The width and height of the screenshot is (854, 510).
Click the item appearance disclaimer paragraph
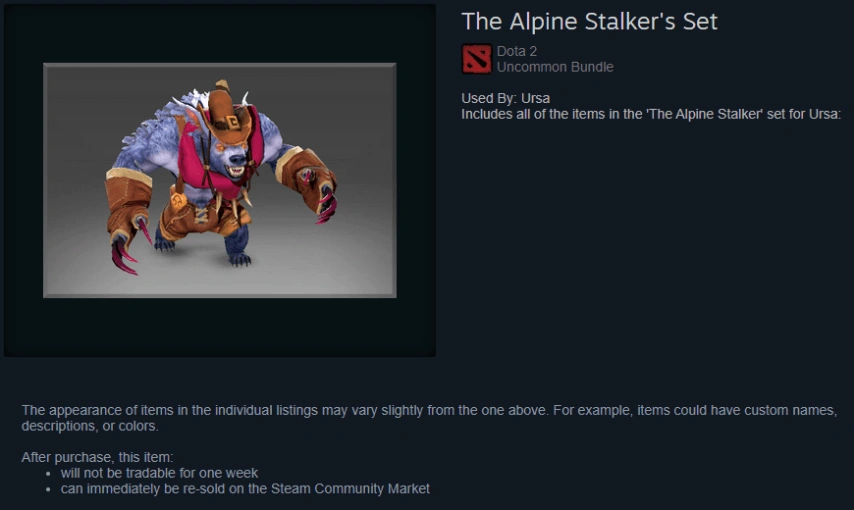pos(429,418)
